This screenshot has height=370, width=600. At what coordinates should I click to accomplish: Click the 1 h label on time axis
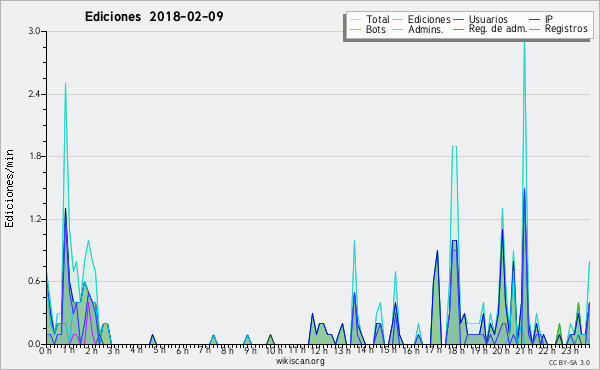[x=69, y=350]
